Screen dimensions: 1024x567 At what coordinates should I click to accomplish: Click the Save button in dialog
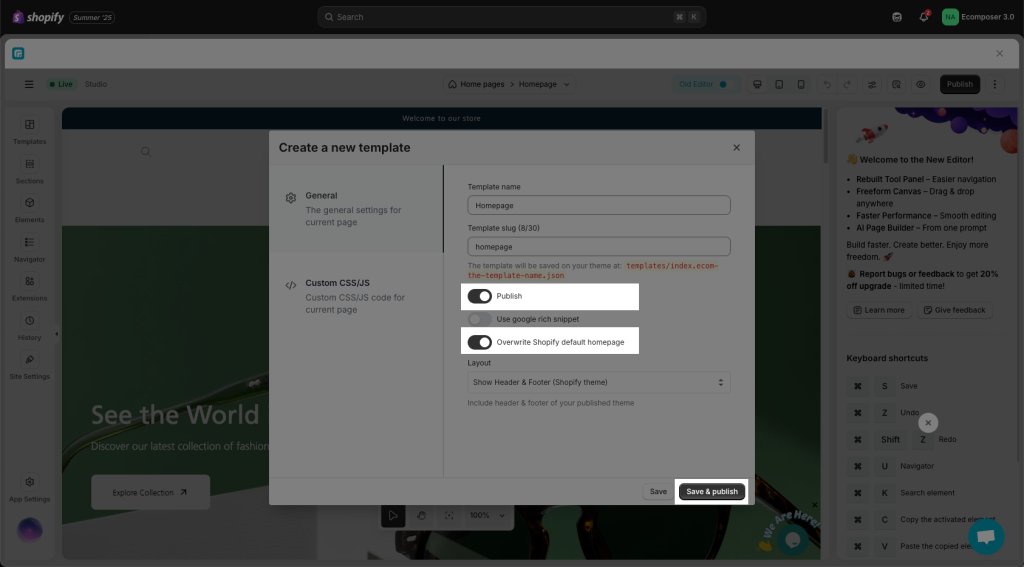pyautogui.click(x=658, y=492)
